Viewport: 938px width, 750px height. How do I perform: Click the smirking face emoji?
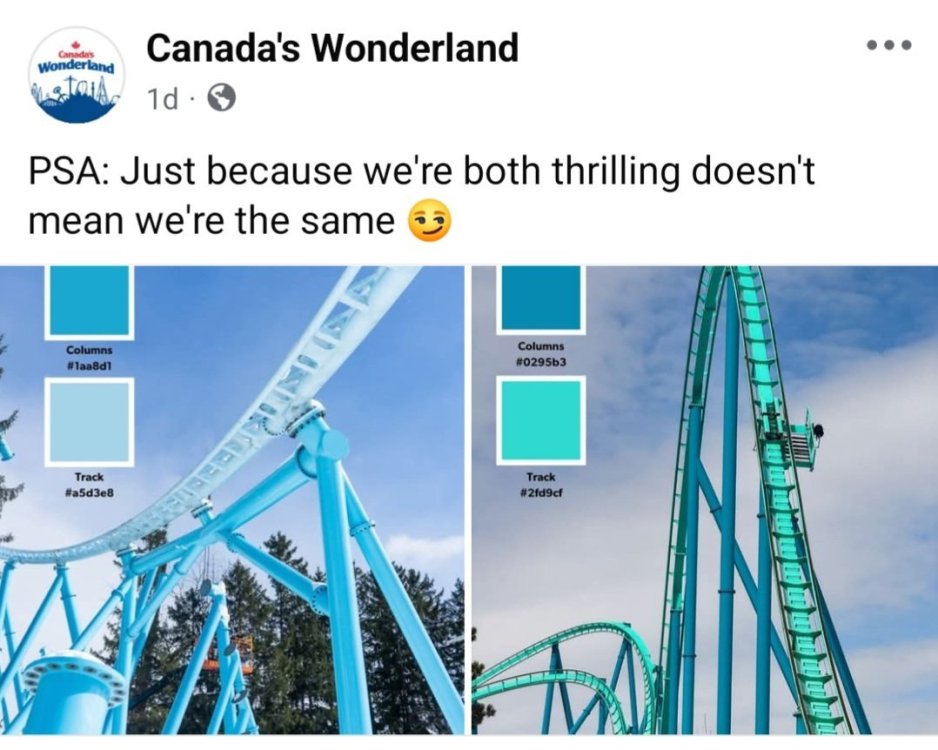click(x=429, y=221)
